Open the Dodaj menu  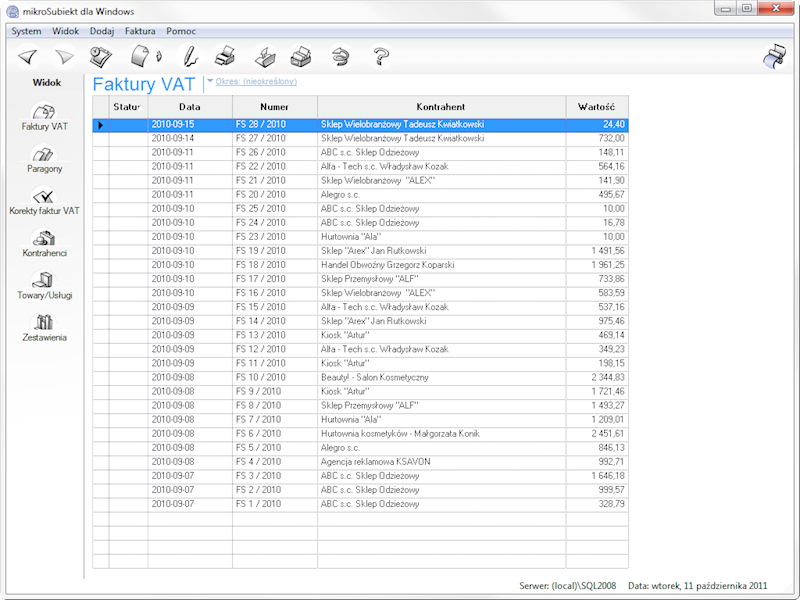click(x=101, y=31)
